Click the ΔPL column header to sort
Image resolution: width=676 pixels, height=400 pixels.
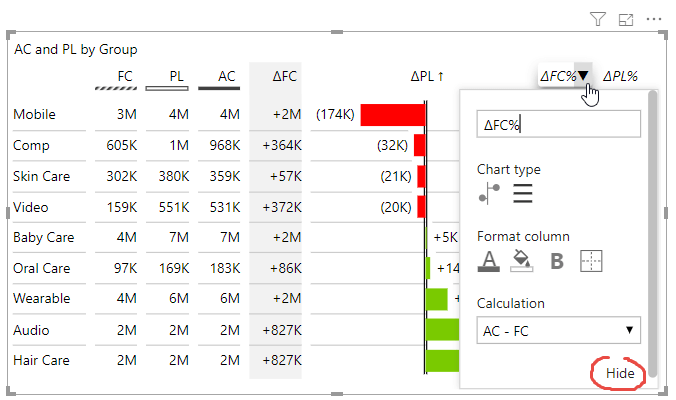[427, 76]
